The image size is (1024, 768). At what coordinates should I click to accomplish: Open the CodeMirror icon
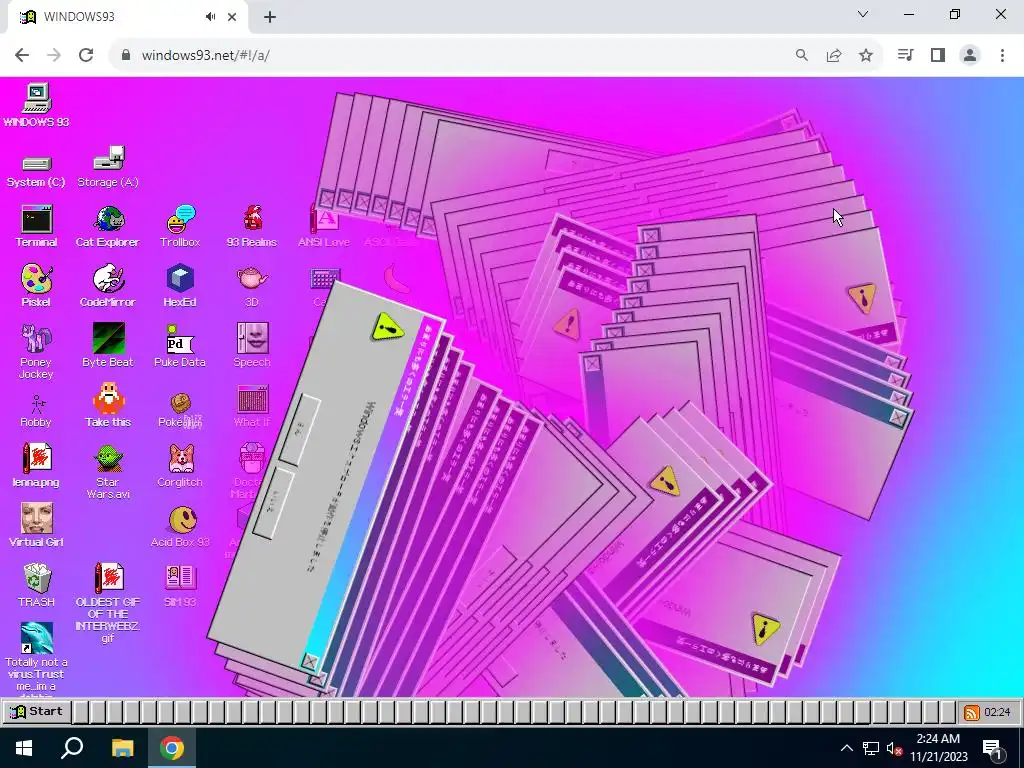(x=108, y=279)
